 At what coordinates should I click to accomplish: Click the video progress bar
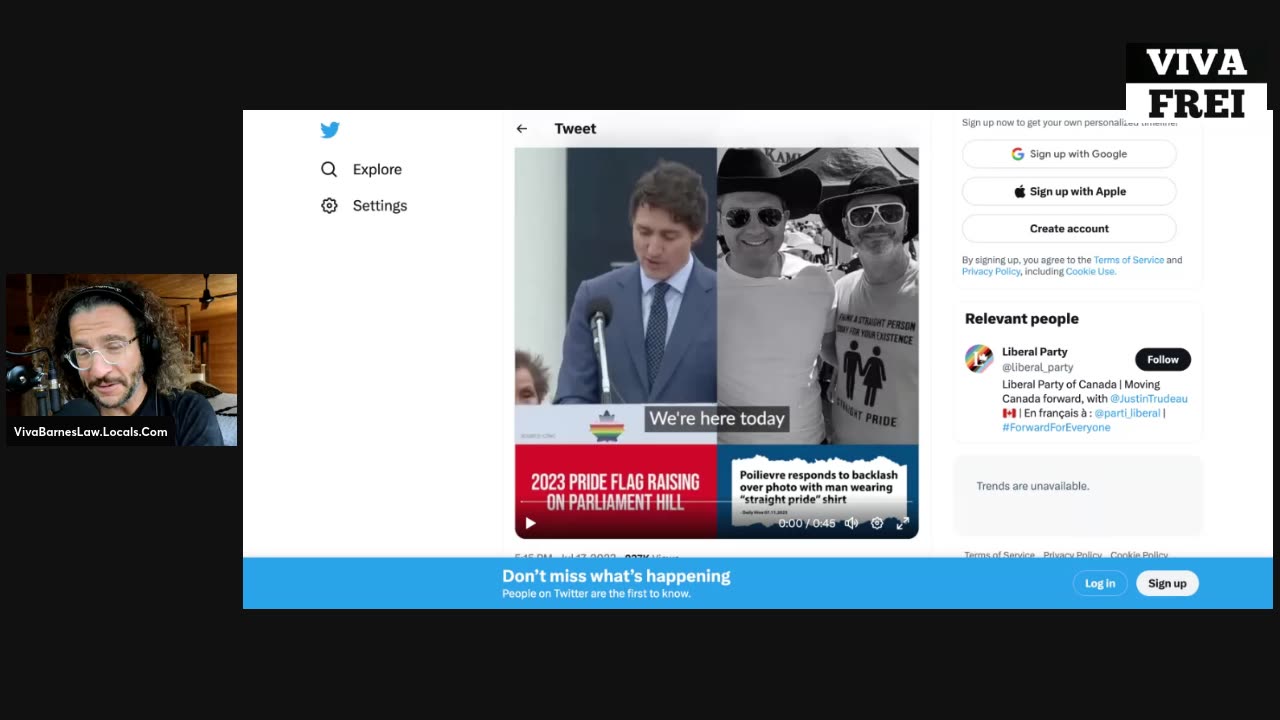716,502
